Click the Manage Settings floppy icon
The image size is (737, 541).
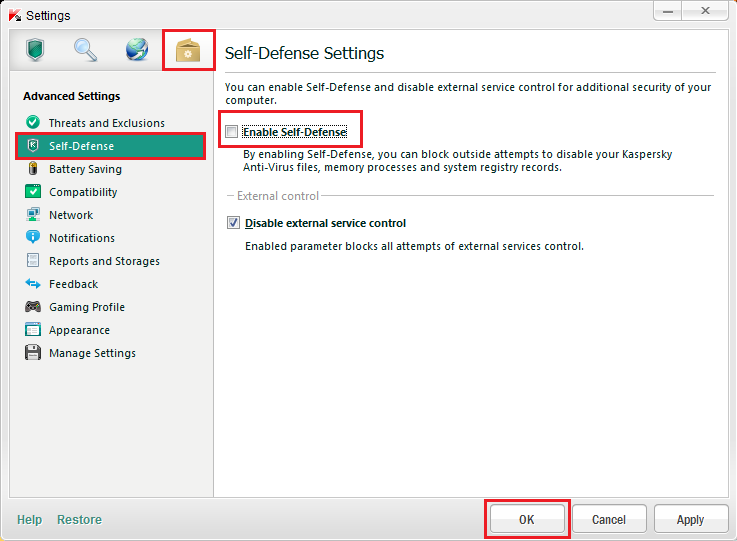(33, 353)
